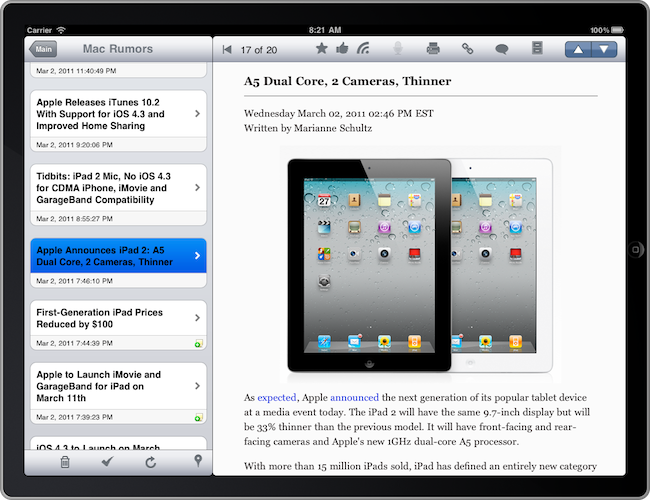The width and height of the screenshot is (650, 500).
Task: Jump to first article icon
Action: (227, 50)
